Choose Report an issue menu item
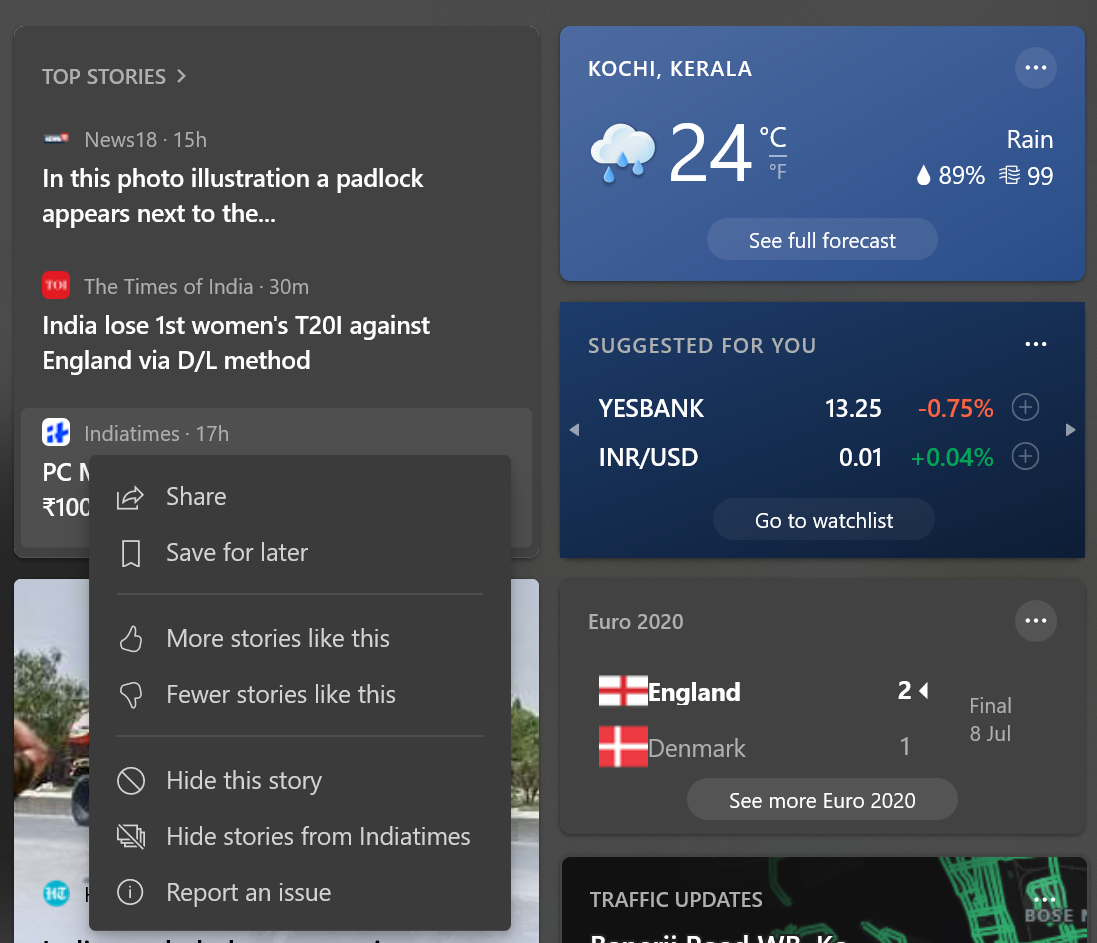The image size is (1097, 943). (x=299, y=893)
